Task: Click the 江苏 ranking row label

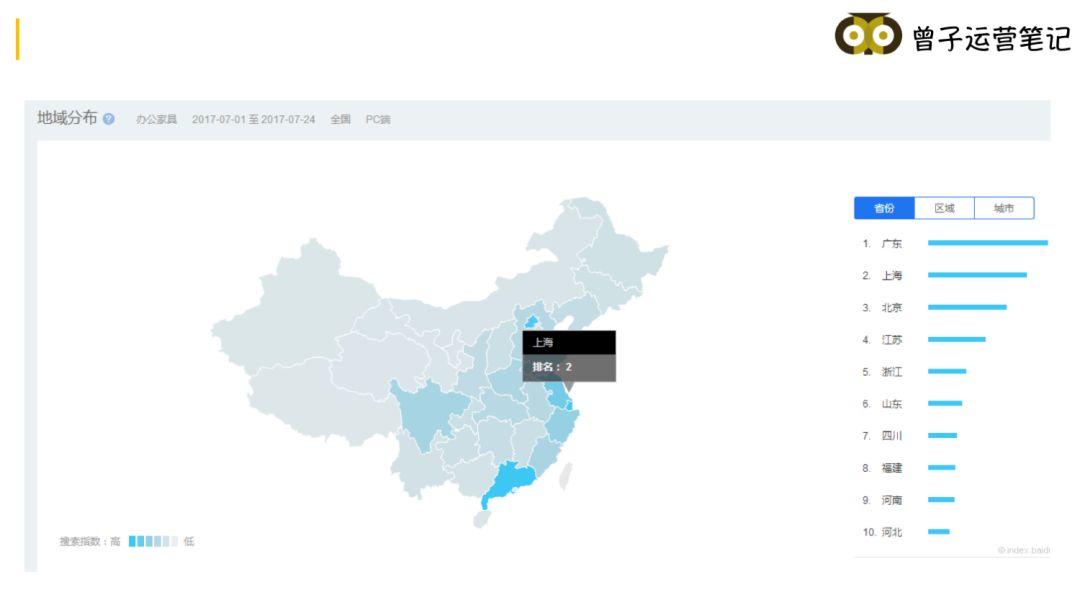Action: tap(891, 339)
